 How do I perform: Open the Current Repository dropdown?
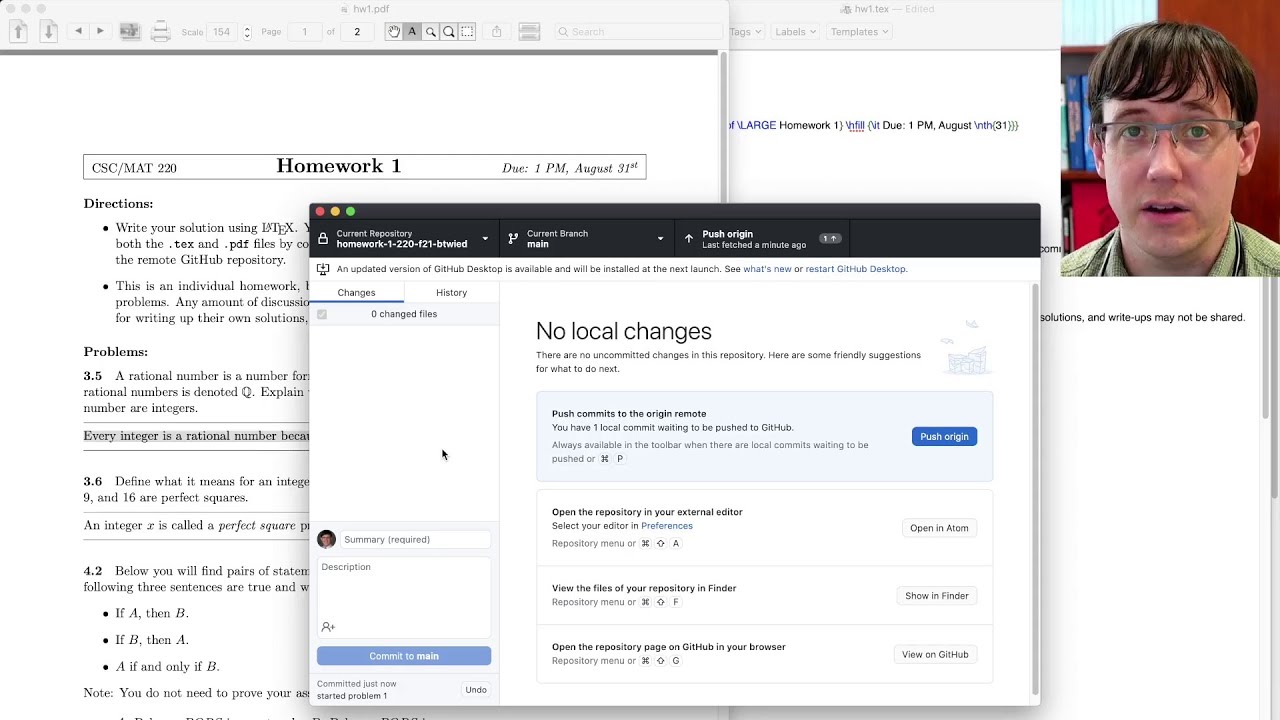pyautogui.click(x=404, y=239)
